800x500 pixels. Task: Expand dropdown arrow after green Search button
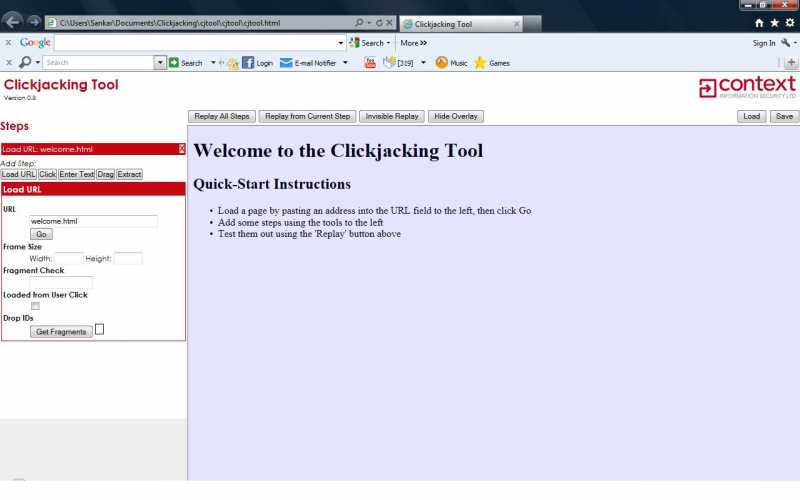213,63
